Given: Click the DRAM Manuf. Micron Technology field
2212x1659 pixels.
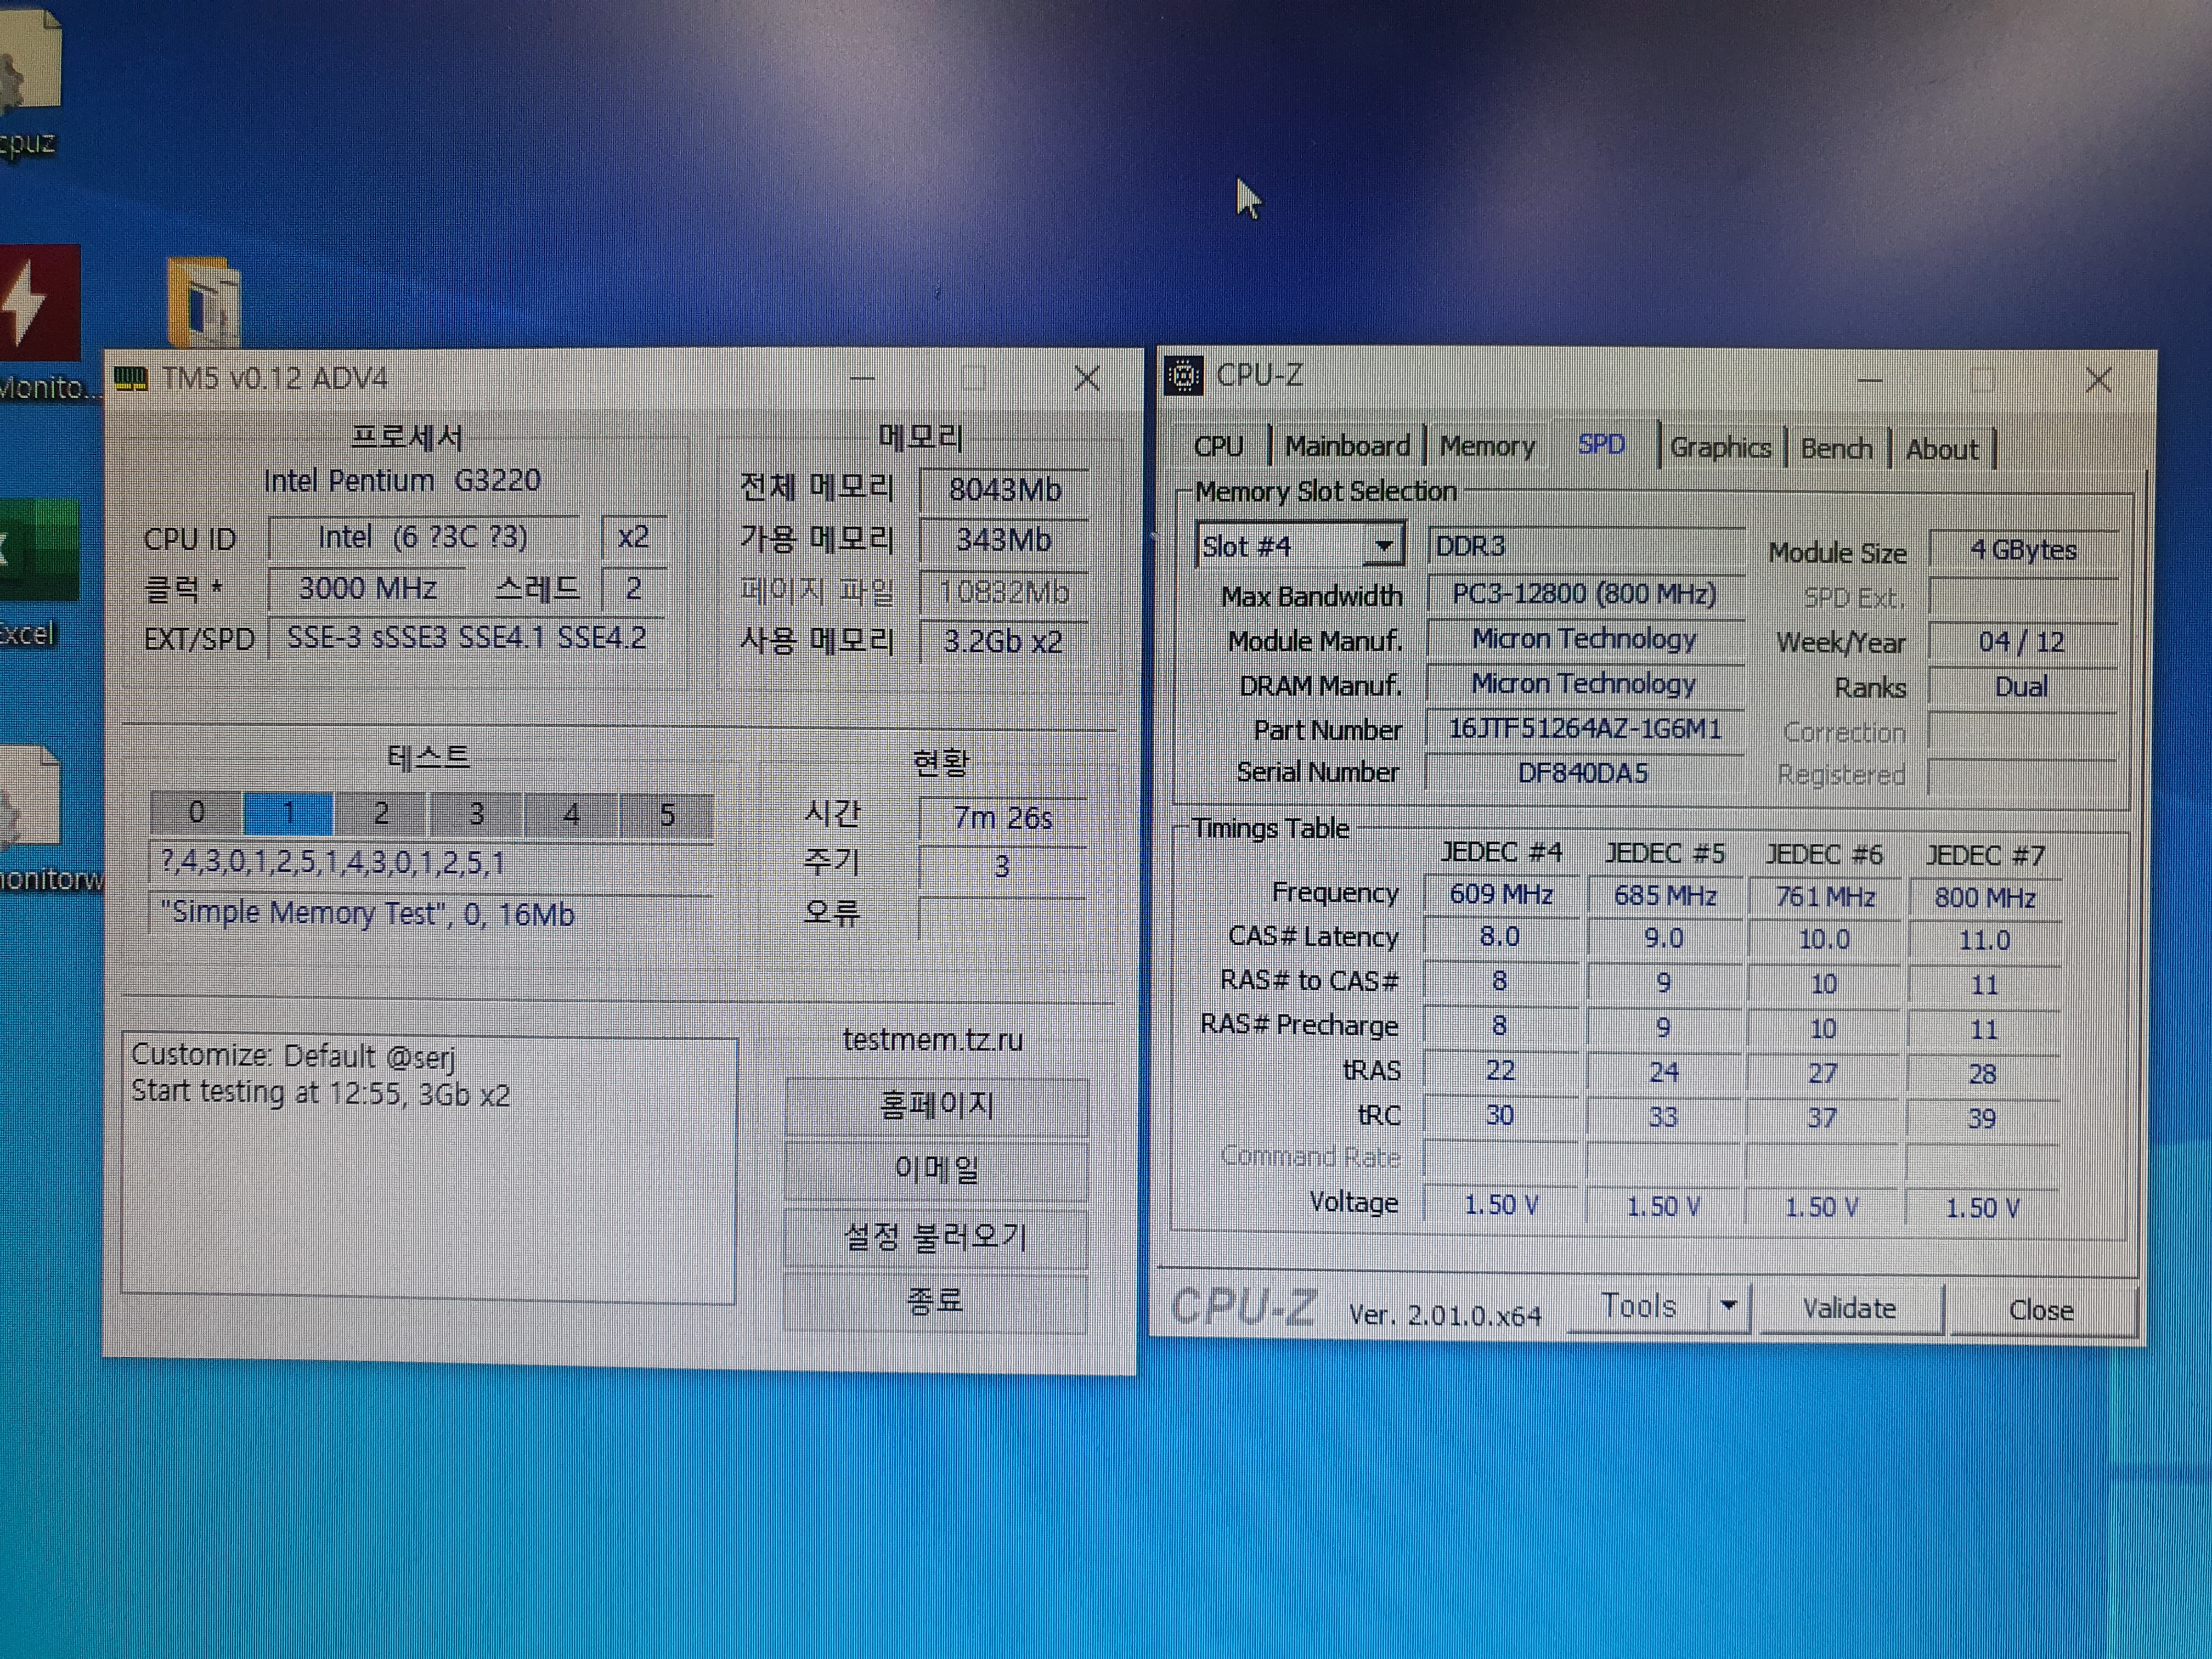Looking at the screenshot, I should [x=1586, y=684].
